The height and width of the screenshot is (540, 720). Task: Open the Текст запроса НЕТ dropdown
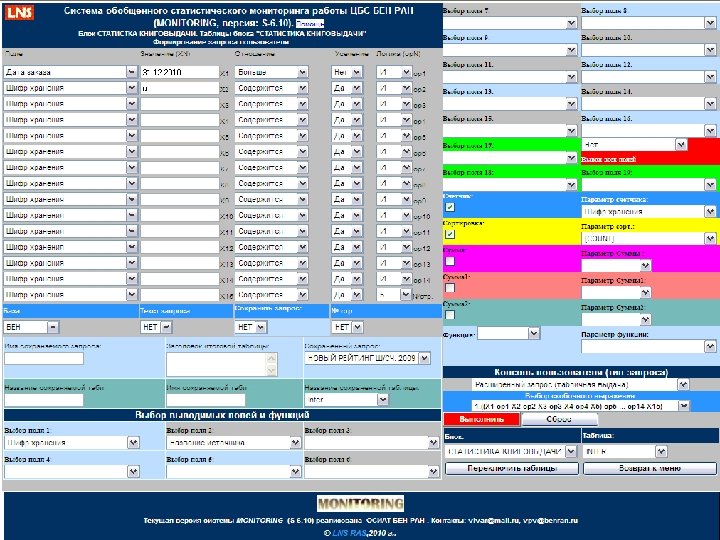point(156,327)
